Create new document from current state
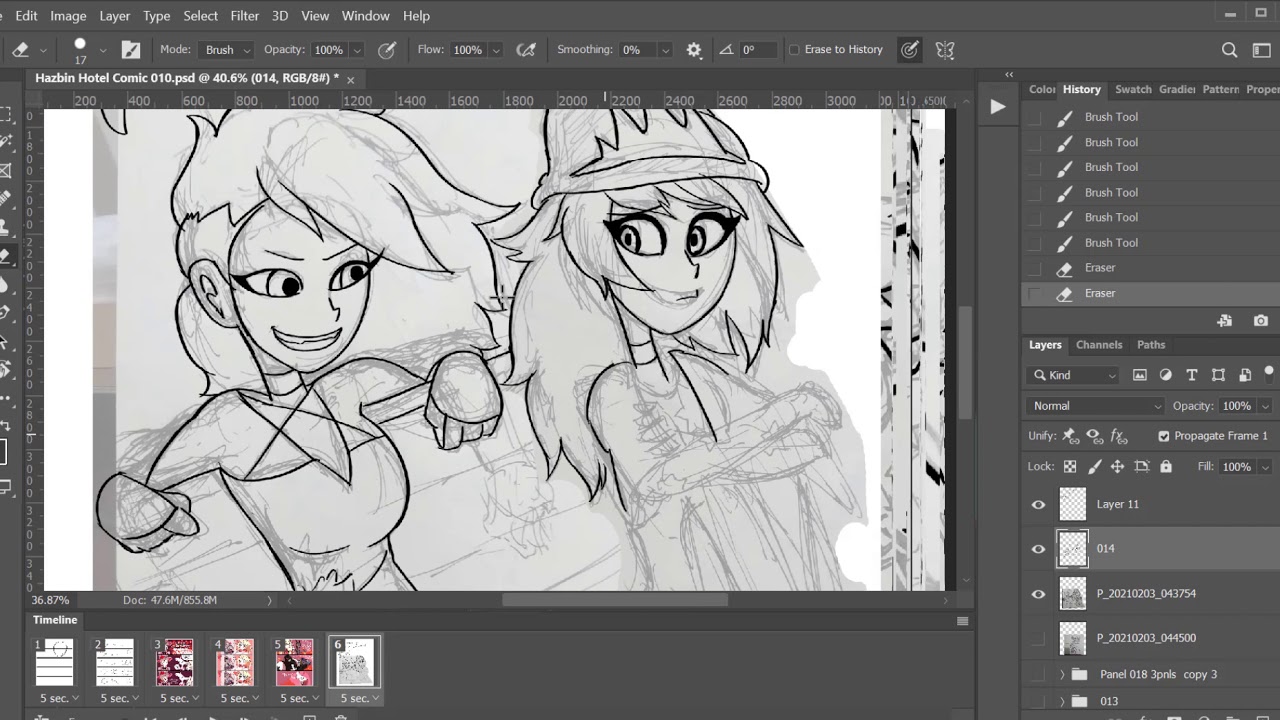This screenshot has width=1280, height=720. [x=1224, y=321]
